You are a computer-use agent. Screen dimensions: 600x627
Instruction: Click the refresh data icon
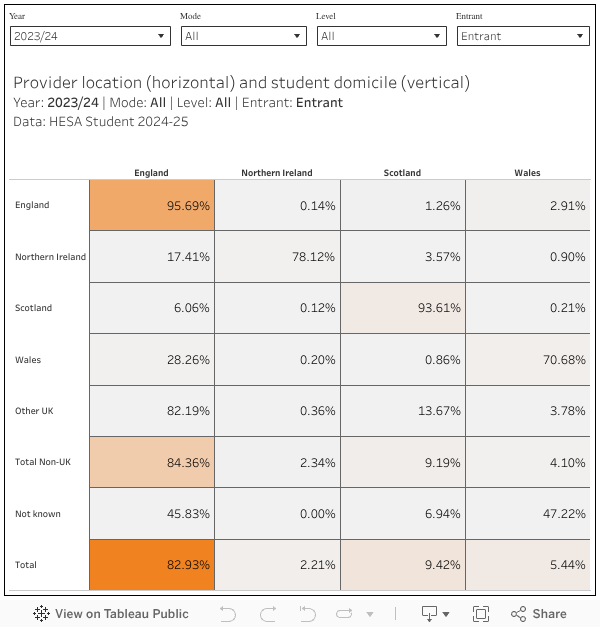[x=346, y=613]
